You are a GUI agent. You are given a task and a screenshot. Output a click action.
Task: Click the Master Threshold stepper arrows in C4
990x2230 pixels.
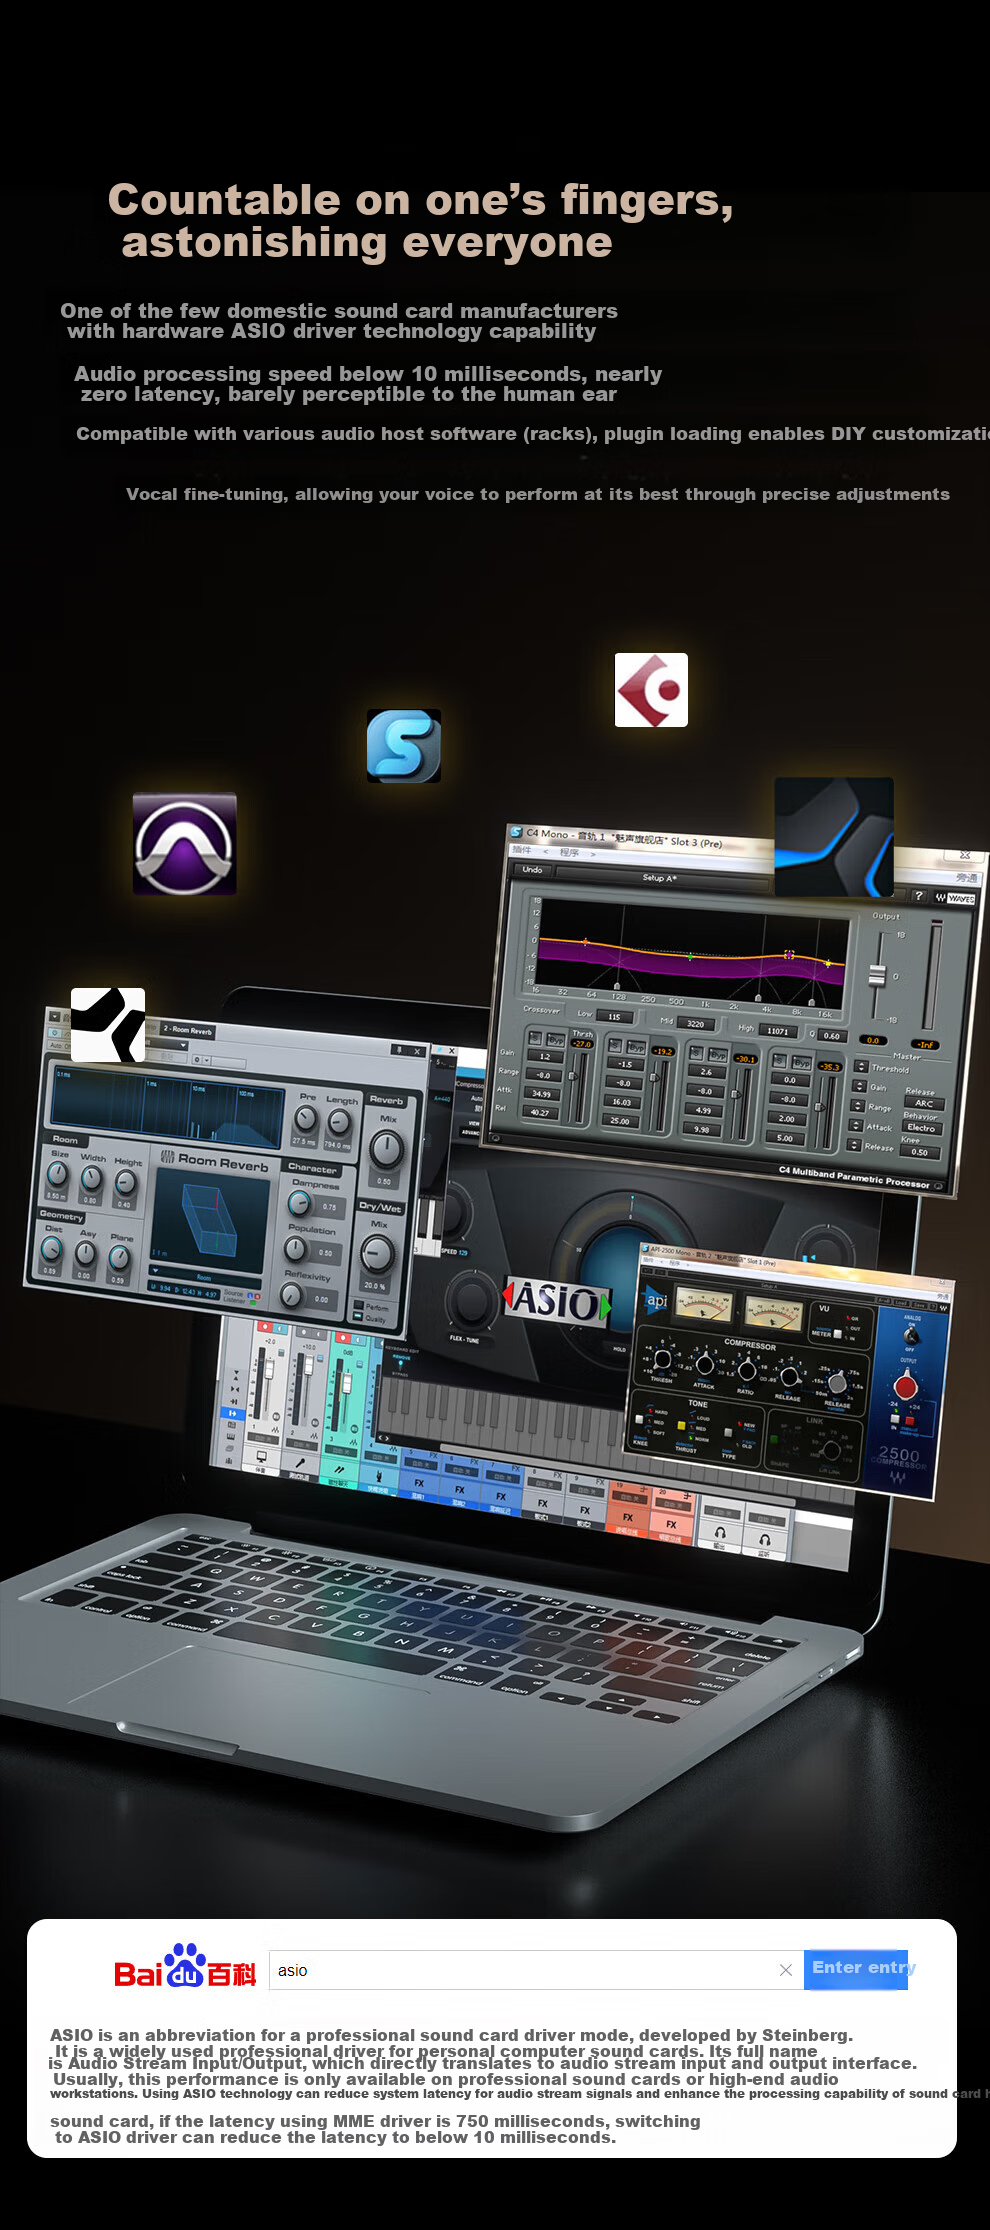(x=861, y=1067)
